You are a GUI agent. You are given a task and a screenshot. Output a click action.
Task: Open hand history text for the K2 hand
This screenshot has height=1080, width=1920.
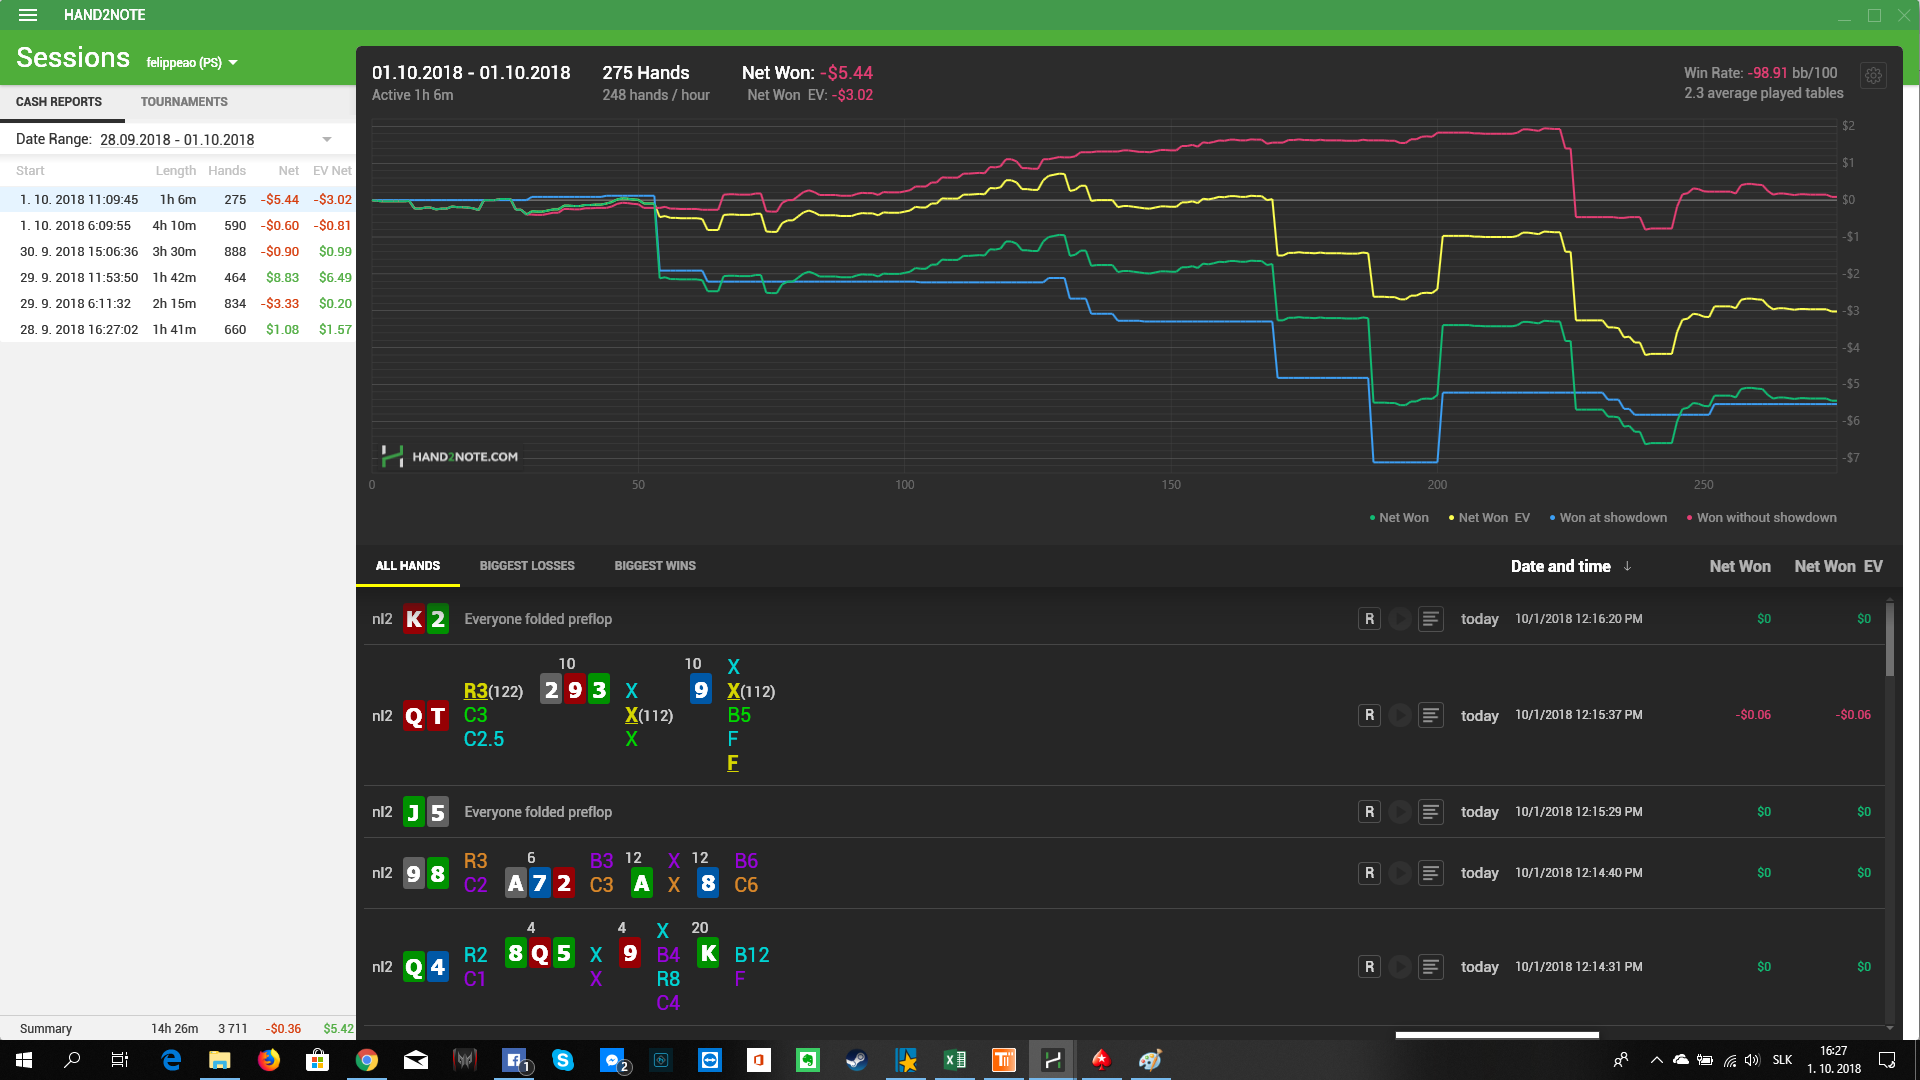[x=1431, y=619]
